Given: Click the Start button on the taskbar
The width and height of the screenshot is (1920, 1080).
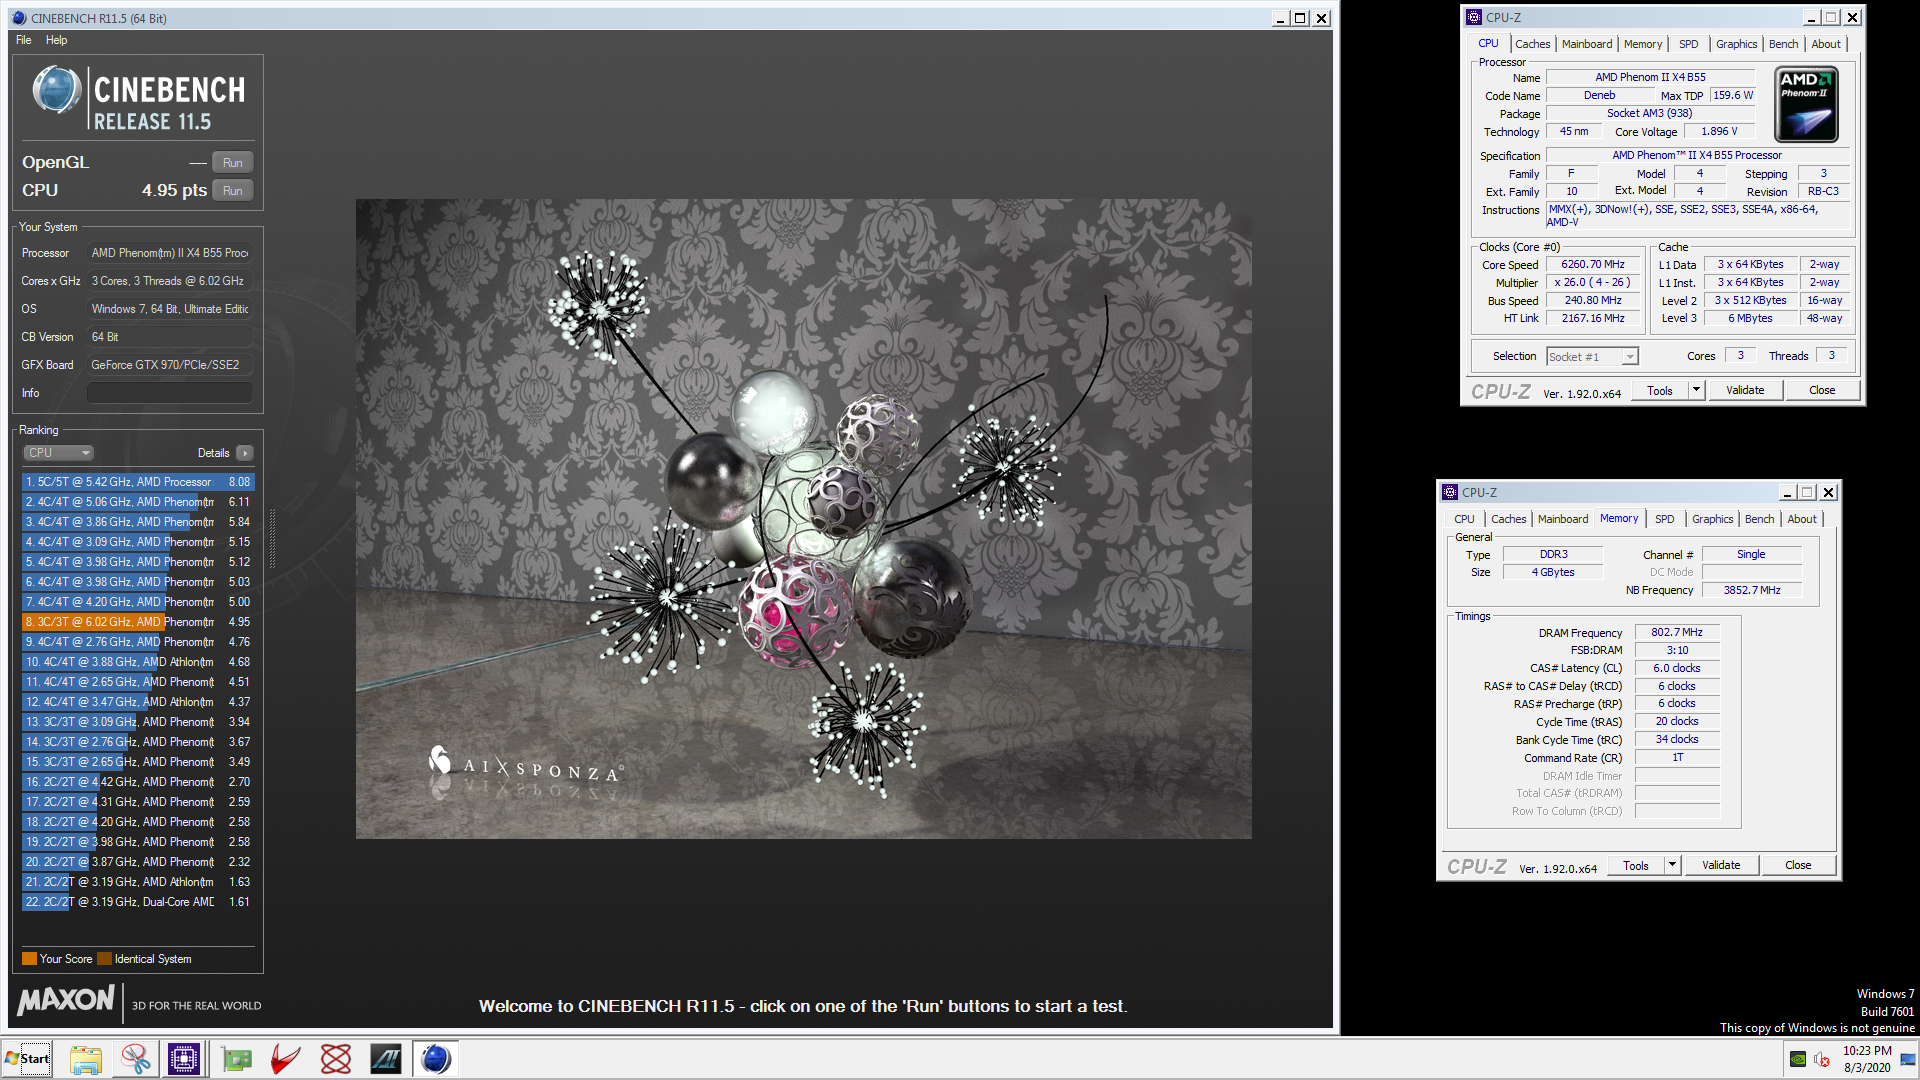Looking at the screenshot, I should pos(27,1059).
